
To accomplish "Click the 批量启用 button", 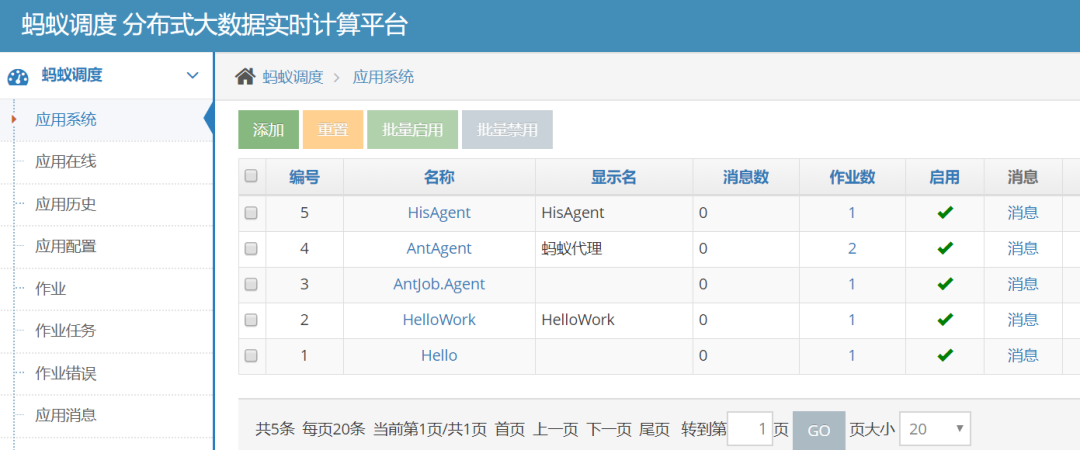I will tap(413, 130).
